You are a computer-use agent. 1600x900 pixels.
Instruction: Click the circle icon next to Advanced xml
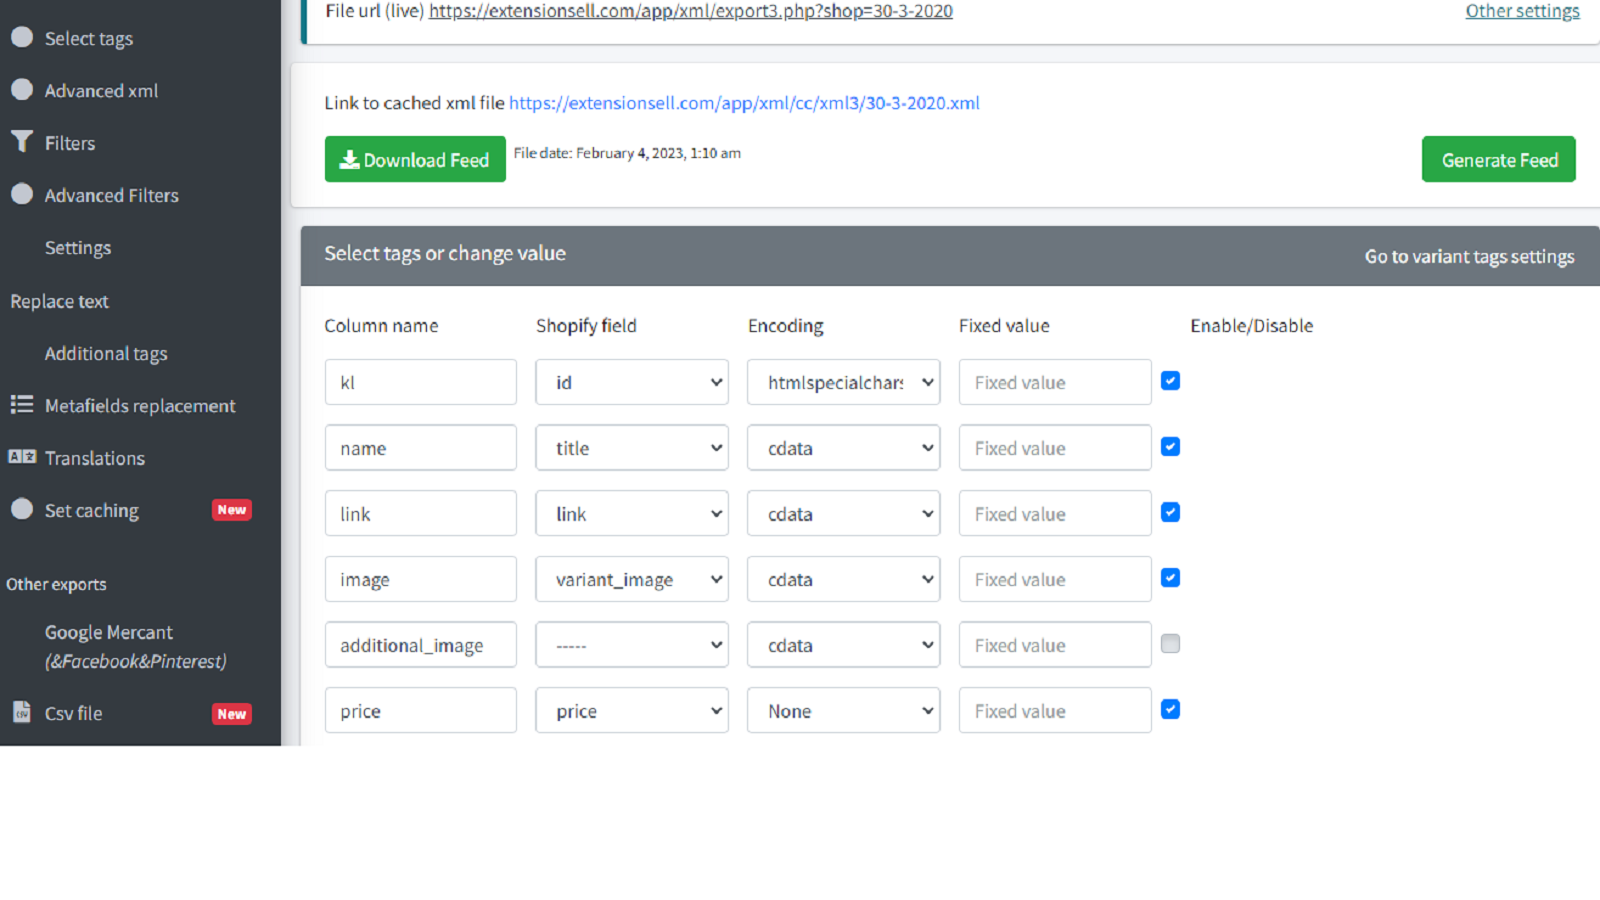pyautogui.click(x=22, y=90)
